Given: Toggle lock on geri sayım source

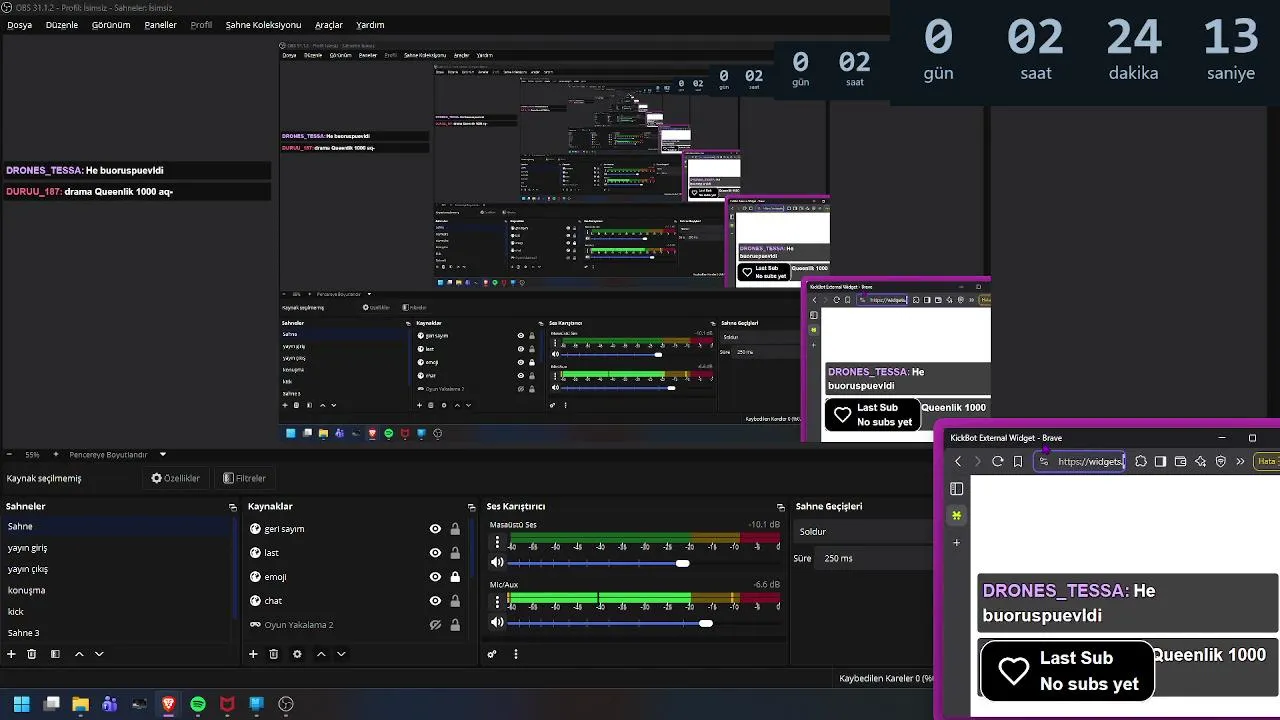Looking at the screenshot, I should [455, 529].
